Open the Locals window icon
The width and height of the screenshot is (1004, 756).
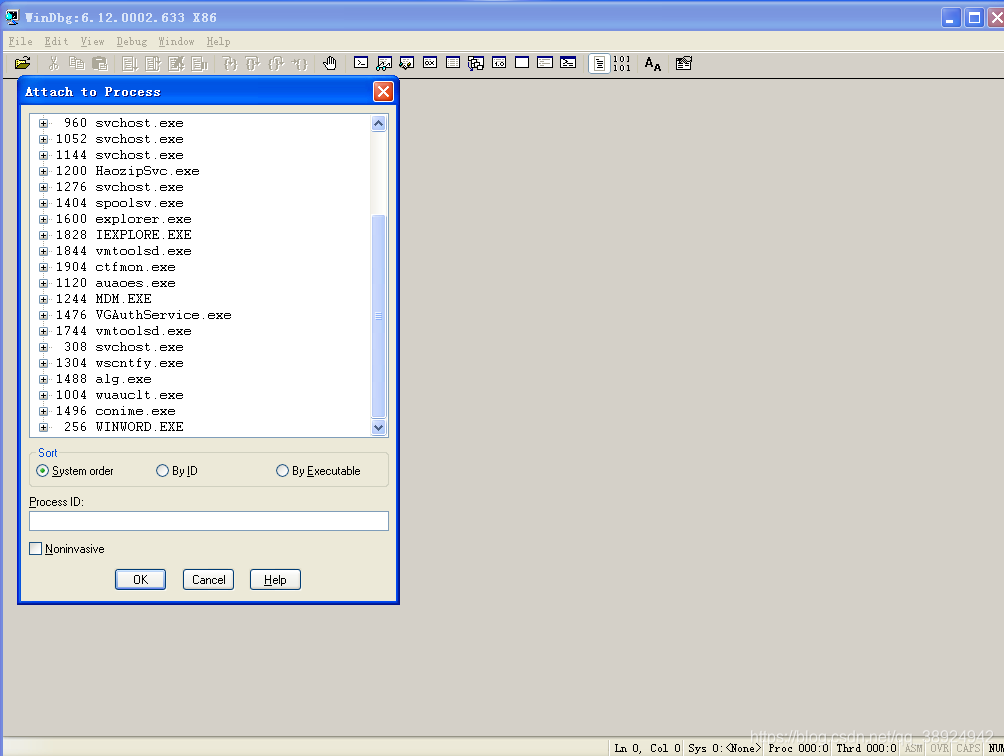[407, 63]
